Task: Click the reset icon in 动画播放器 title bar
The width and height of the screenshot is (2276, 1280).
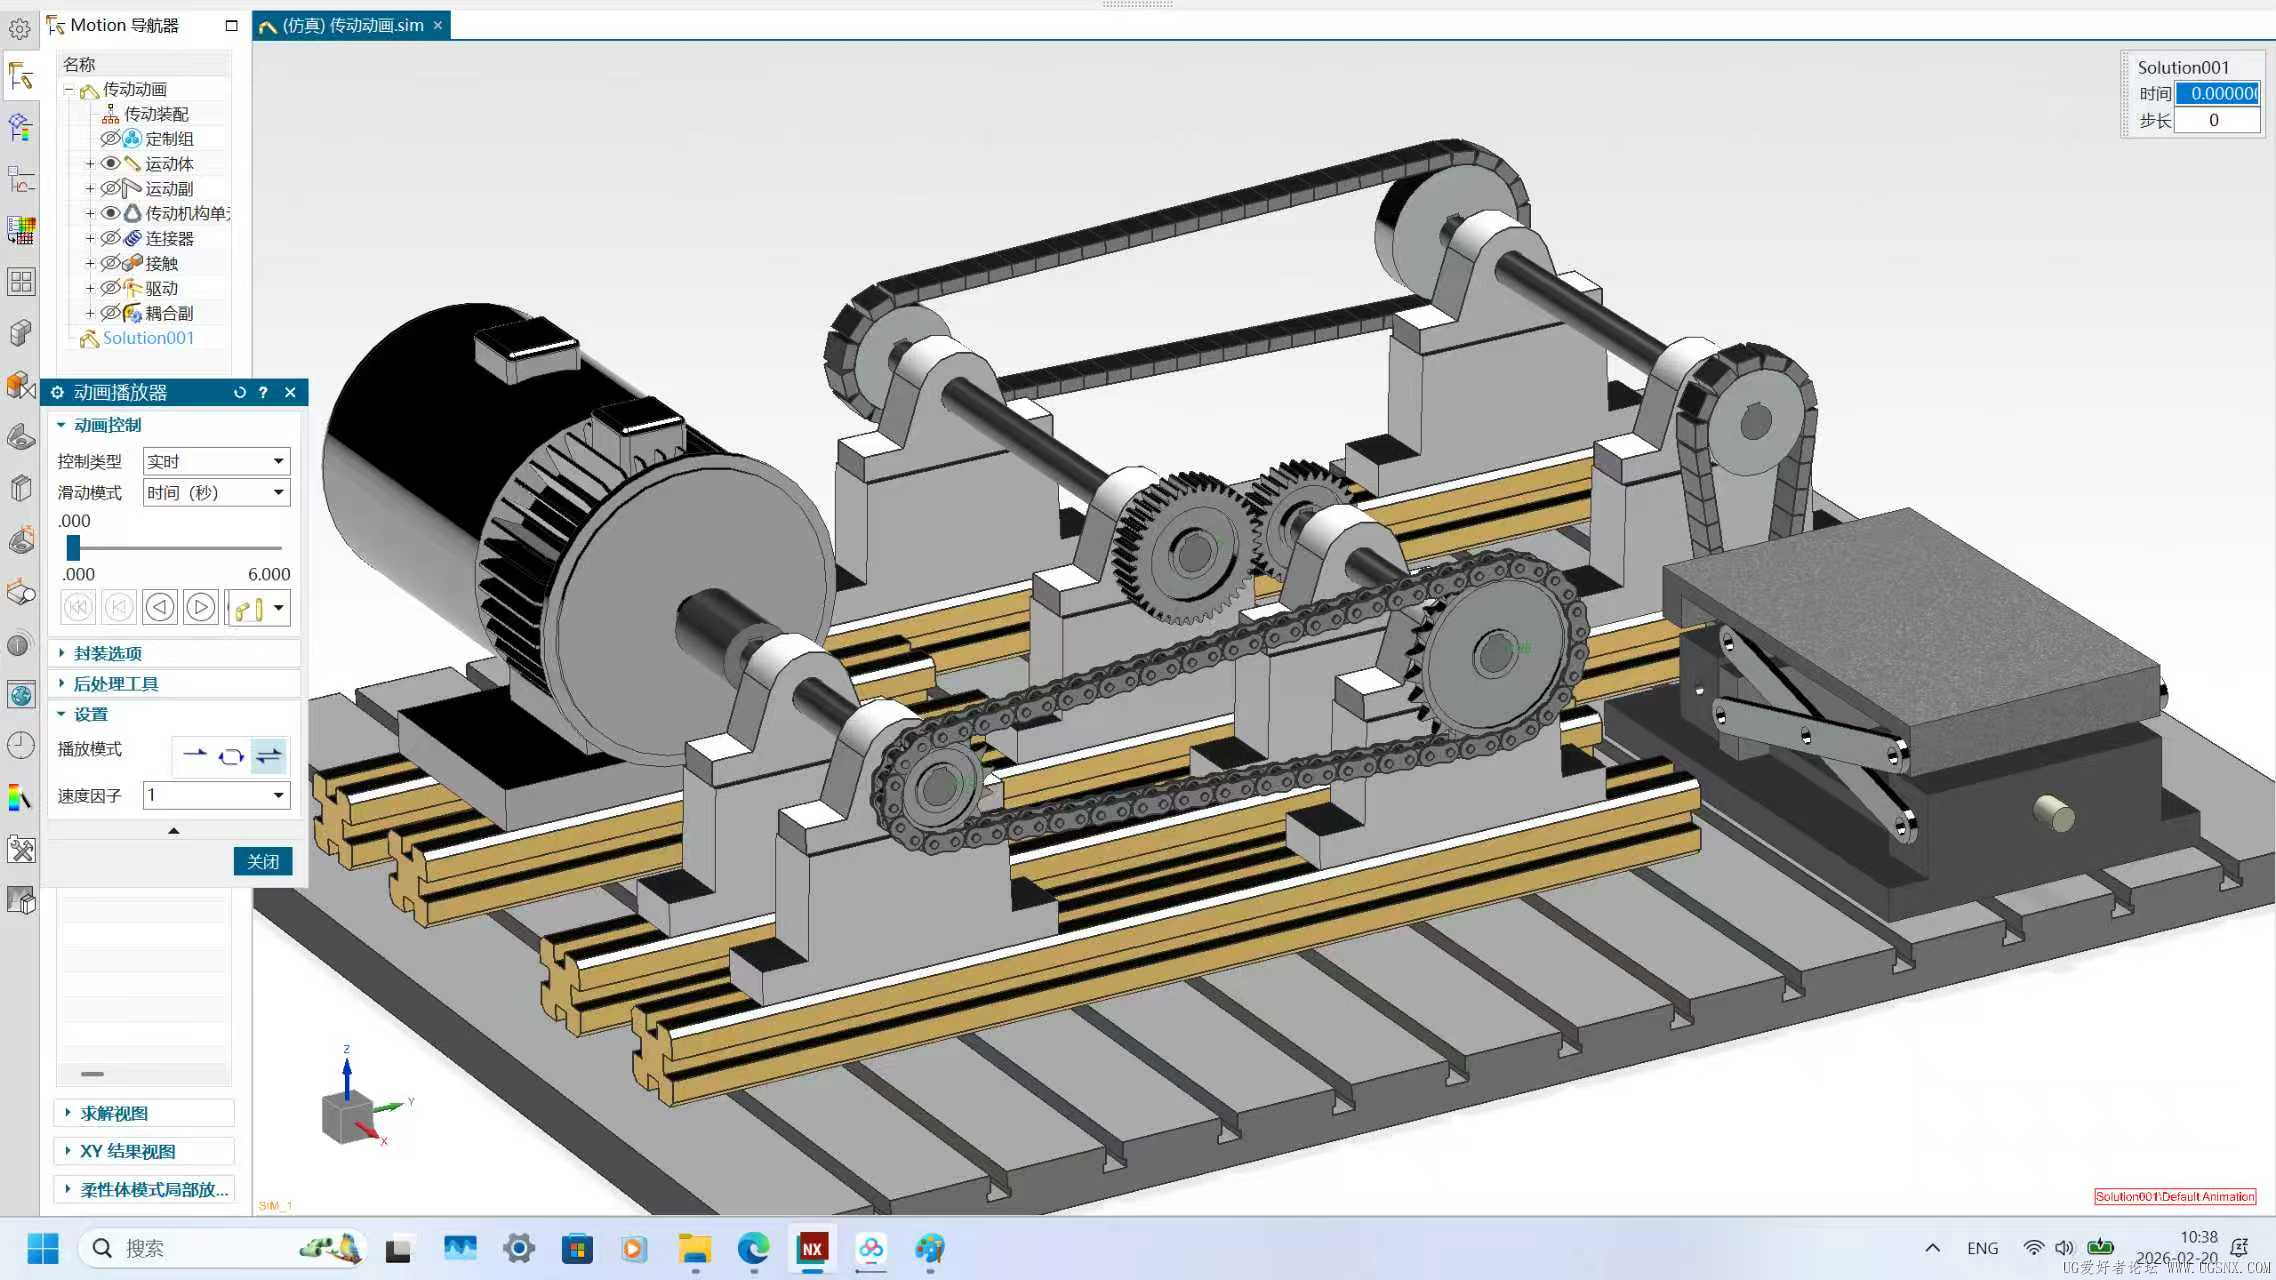Action: point(240,393)
